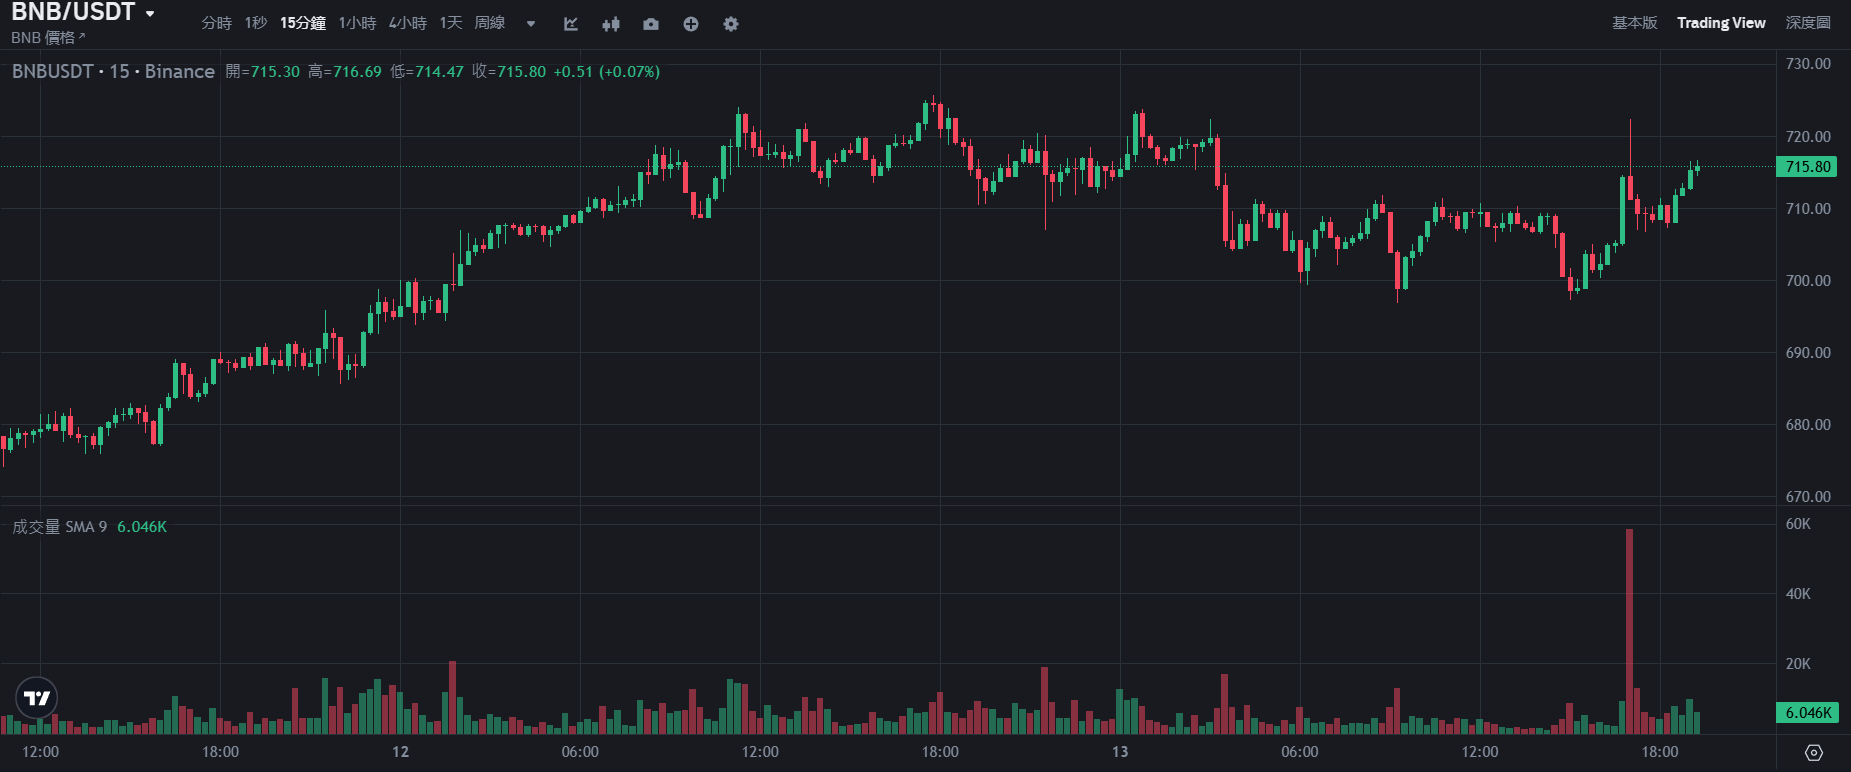1851x772 pixels.
Task: Switch to 深度圖 depth chart tab
Action: [1808, 23]
